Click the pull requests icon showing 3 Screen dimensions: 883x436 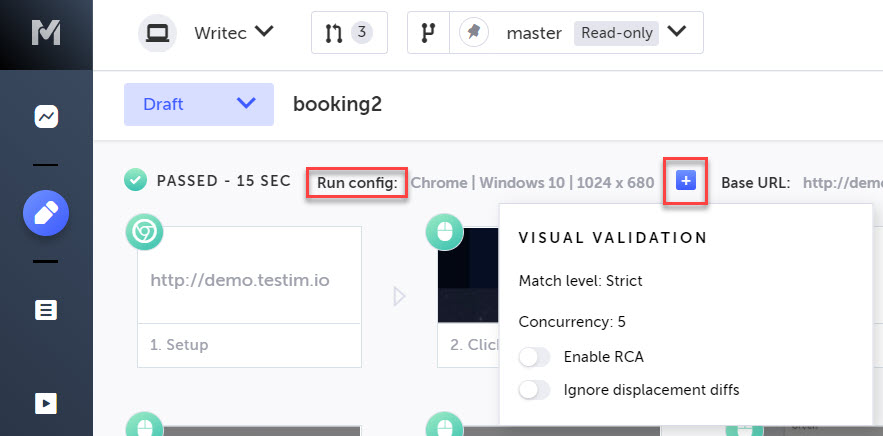pos(349,32)
